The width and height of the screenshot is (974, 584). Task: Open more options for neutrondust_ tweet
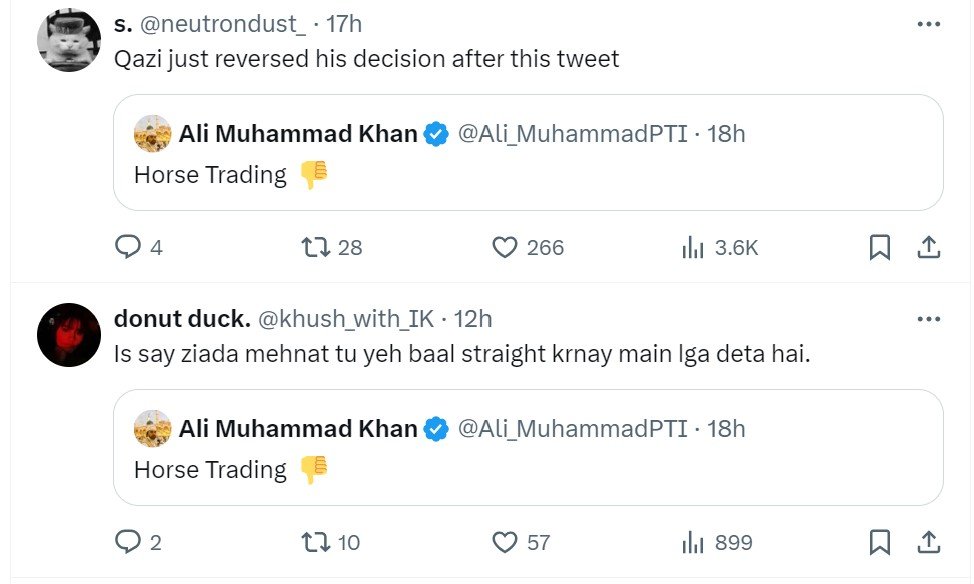pos(928,24)
